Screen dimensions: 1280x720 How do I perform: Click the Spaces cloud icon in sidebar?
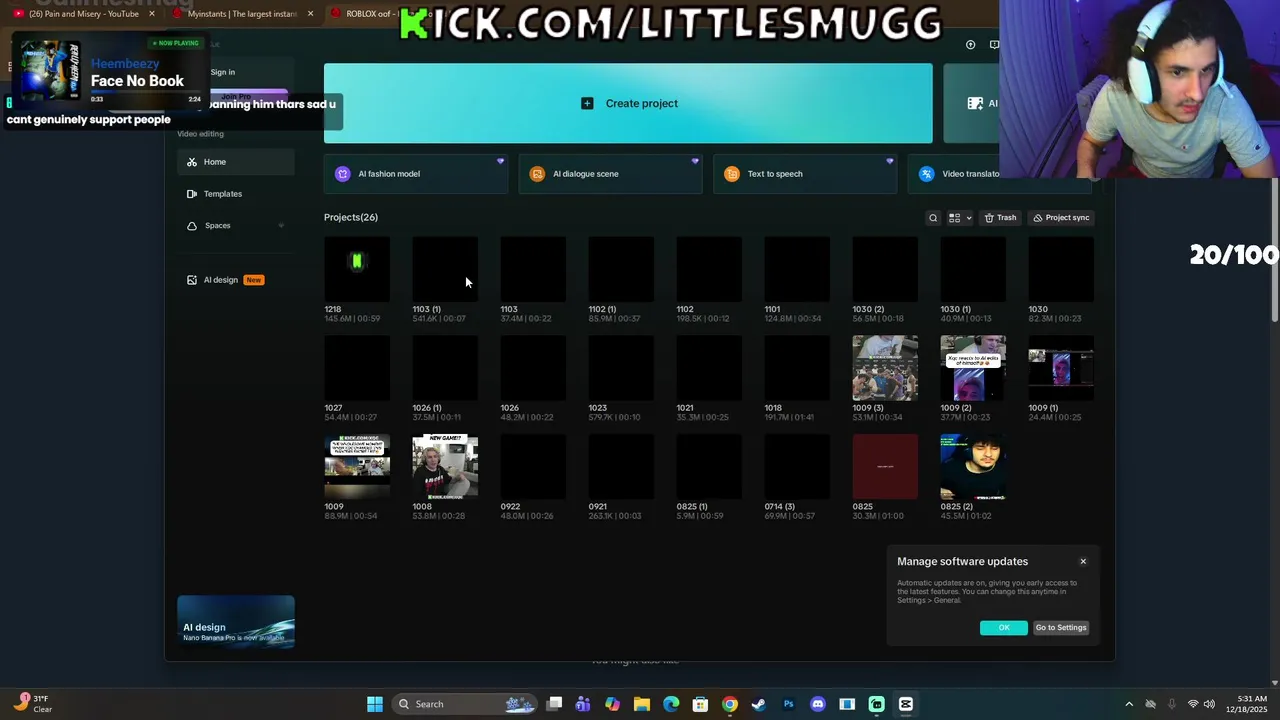(192, 226)
